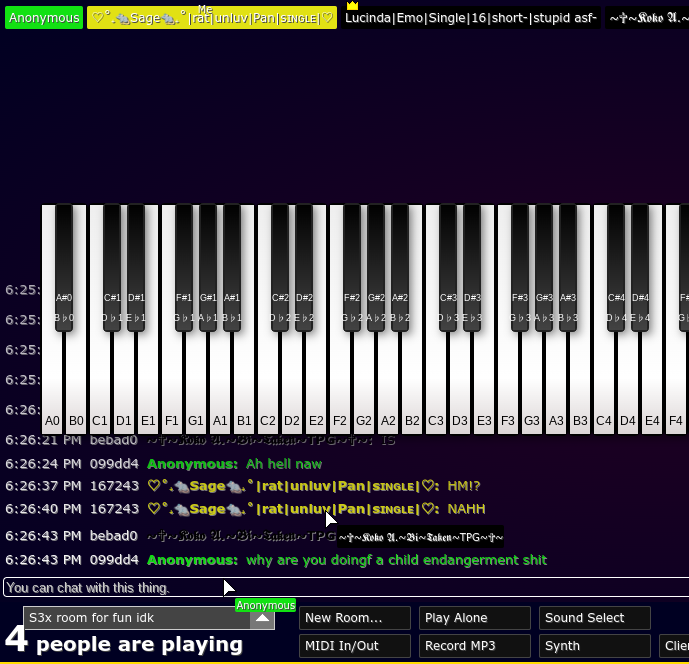
Task: Click the Anonymous participant name tag
Action: [44, 18]
